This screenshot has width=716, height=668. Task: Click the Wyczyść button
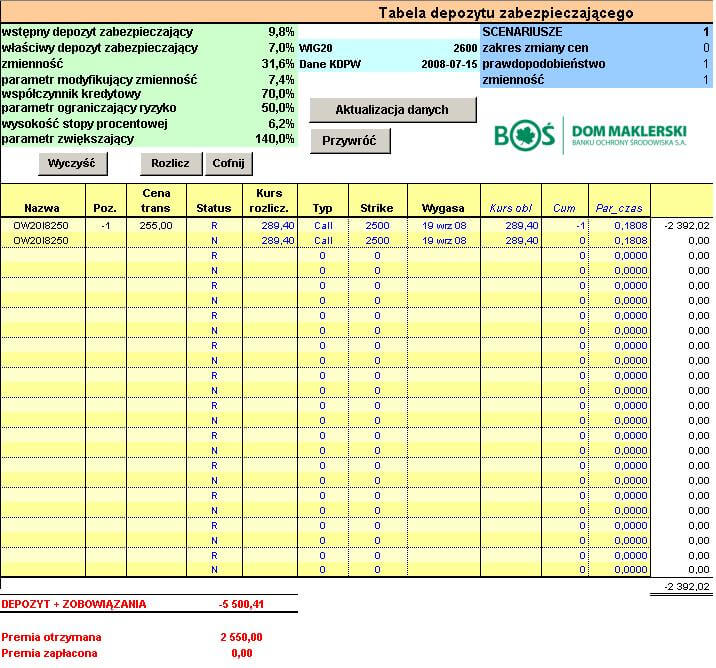pyautogui.click(x=71, y=163)
